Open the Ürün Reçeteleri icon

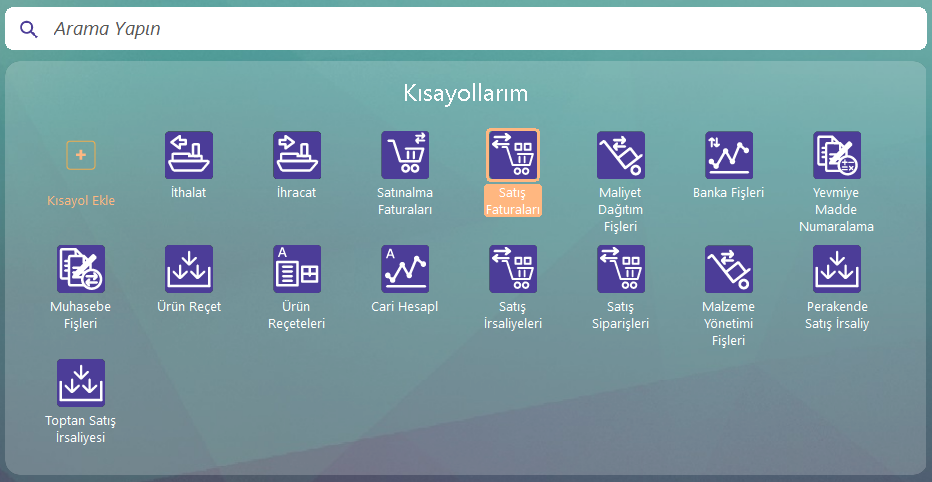click(x=297, y=269)
